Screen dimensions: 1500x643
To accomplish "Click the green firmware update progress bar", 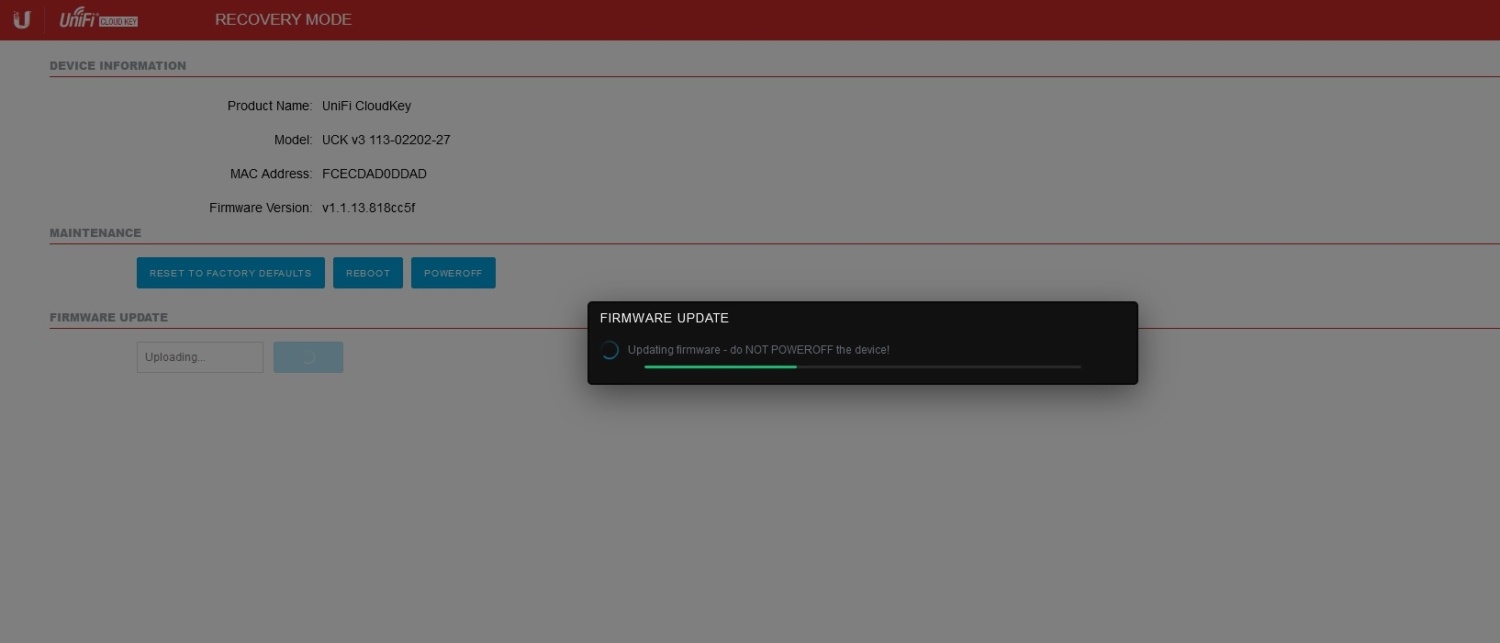I will click(x=720, y=367).
